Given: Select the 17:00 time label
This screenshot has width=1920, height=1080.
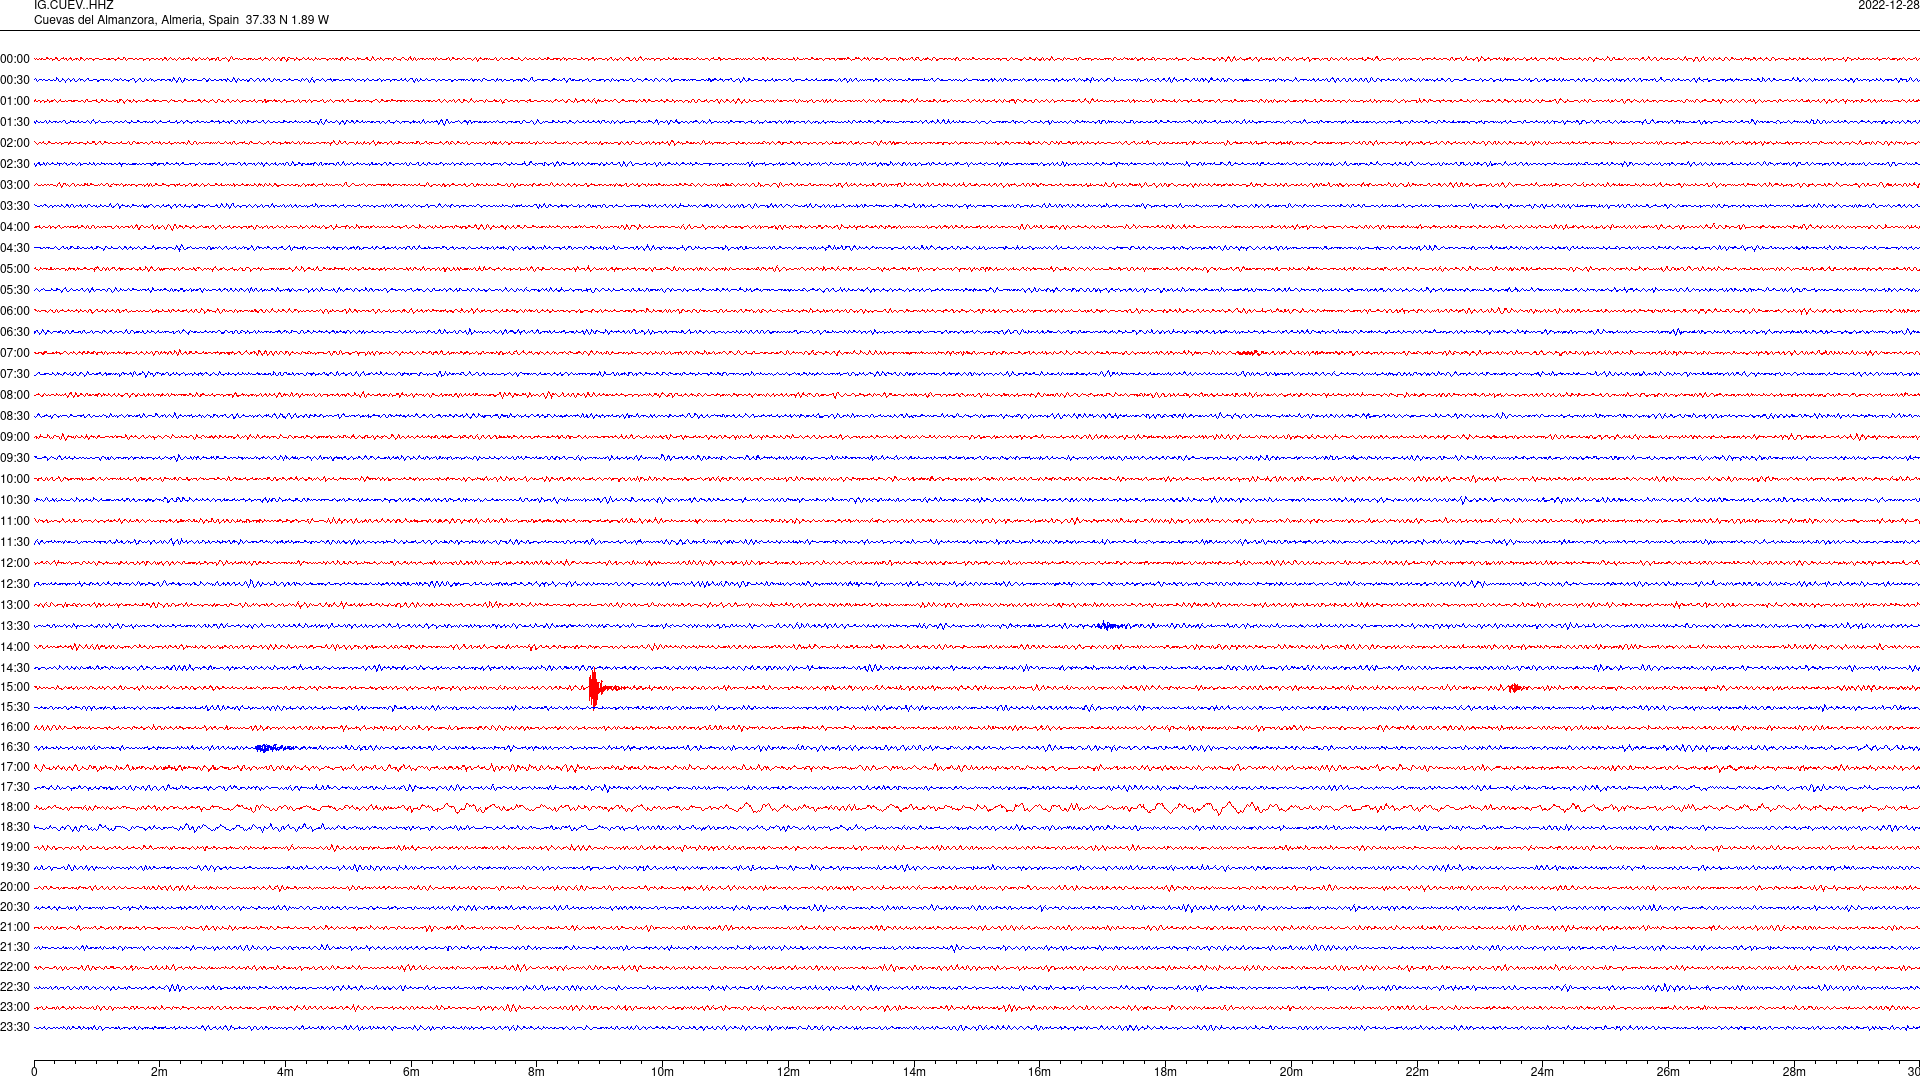Looking at the screenshot, I should [x=15, y=767].
